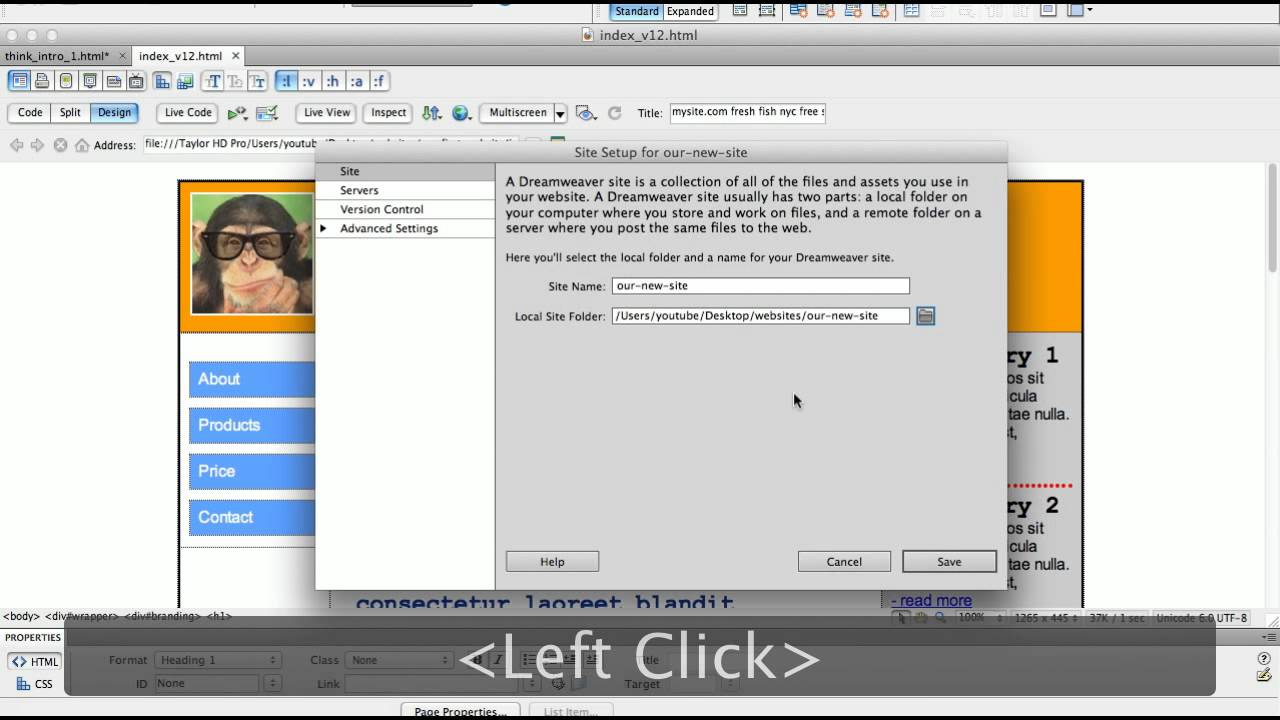
Task: Switch to Code view
Action: coord(30,113)
